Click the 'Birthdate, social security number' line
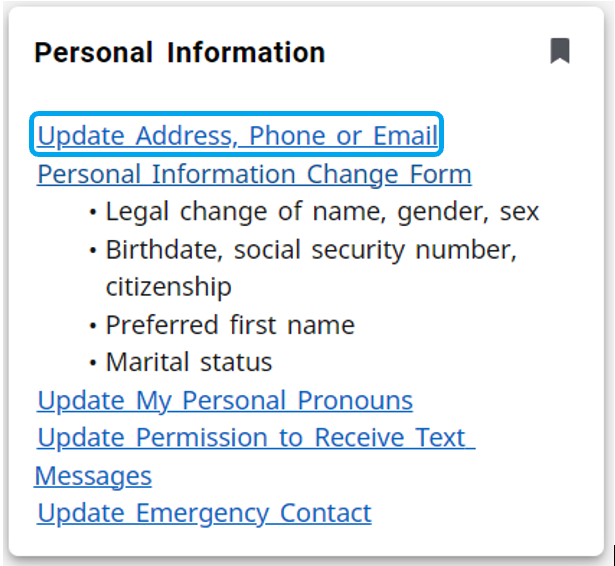 coord(311,249)
